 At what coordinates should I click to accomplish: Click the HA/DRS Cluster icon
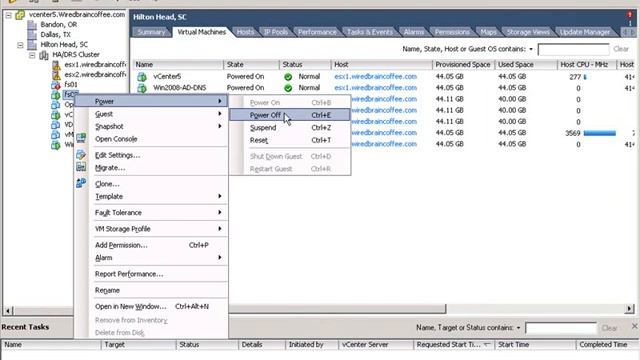(44, 55)
